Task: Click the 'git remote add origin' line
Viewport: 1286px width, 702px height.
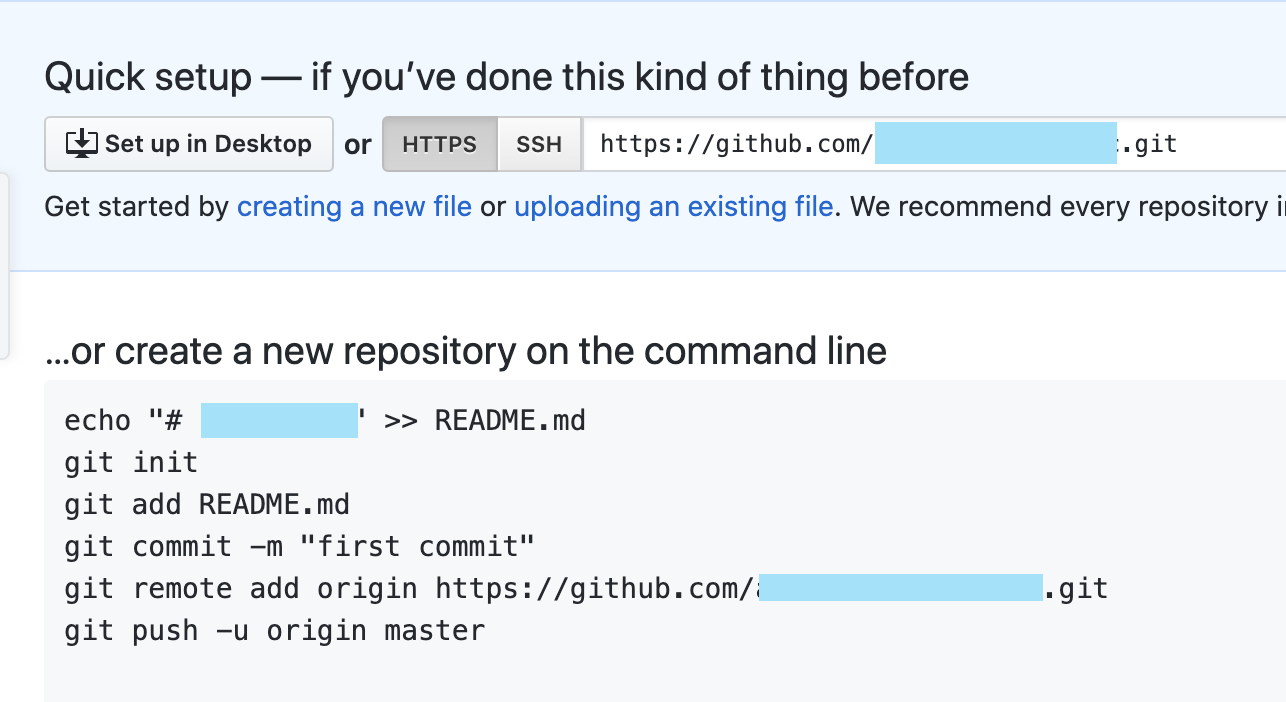Action: point(586,588)
